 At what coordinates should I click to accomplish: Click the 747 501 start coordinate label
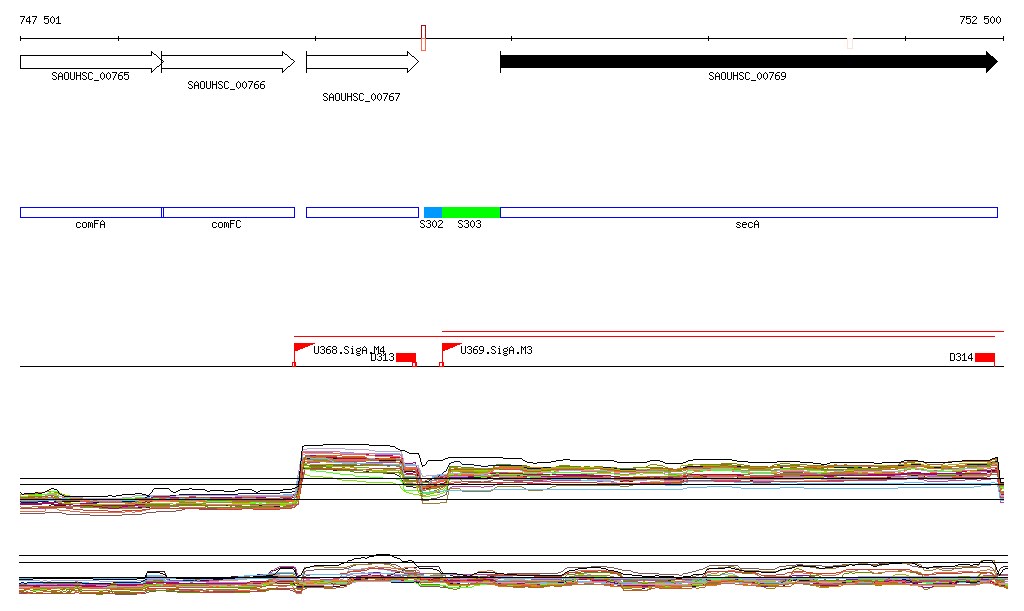tap(40, 20)
